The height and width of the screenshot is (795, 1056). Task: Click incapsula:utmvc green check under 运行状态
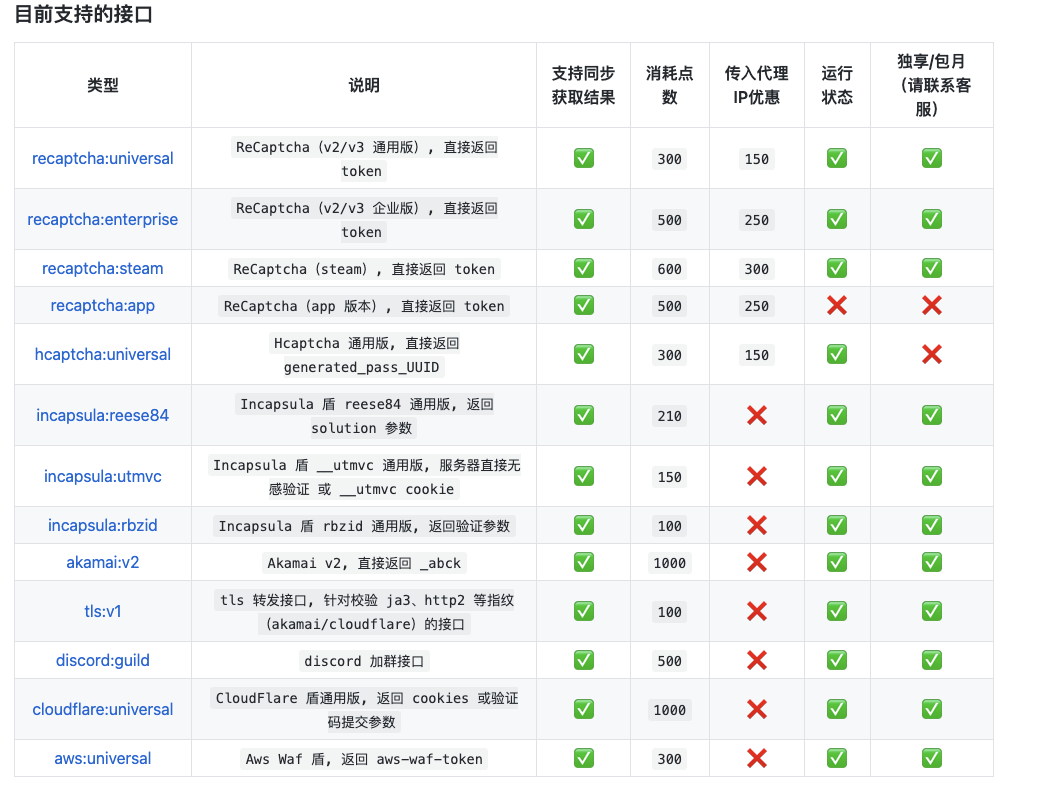pyautogui.click(x=836, y=476)
